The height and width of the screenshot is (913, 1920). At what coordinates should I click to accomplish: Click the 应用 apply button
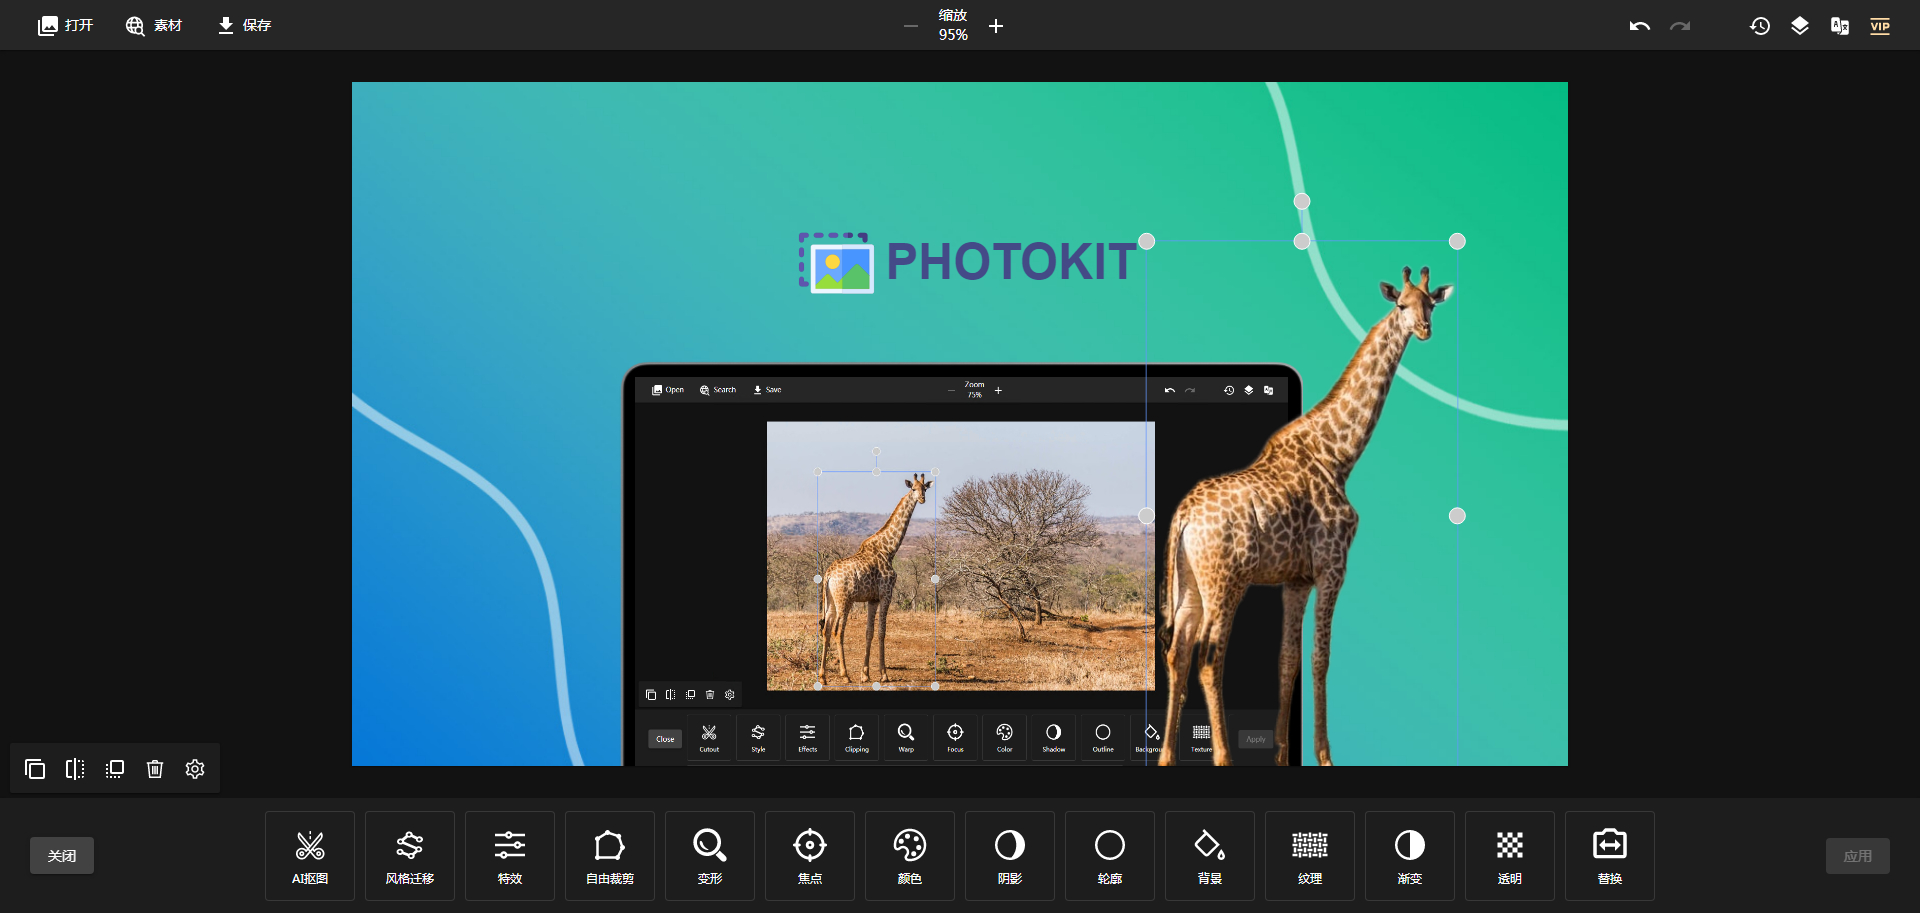point(1858,856)
